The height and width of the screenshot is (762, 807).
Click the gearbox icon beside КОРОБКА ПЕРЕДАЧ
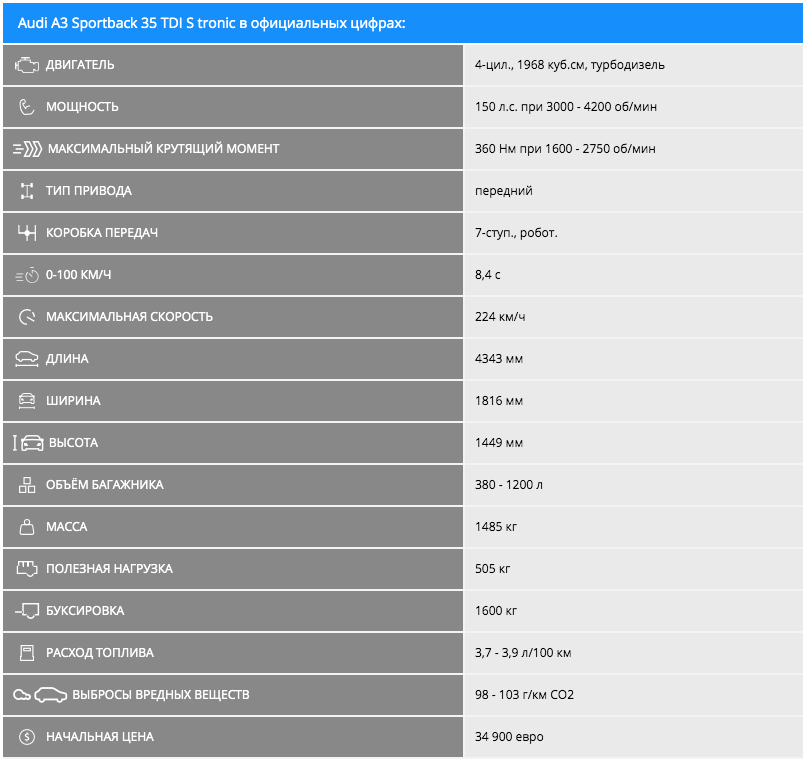tap(27, 233)
